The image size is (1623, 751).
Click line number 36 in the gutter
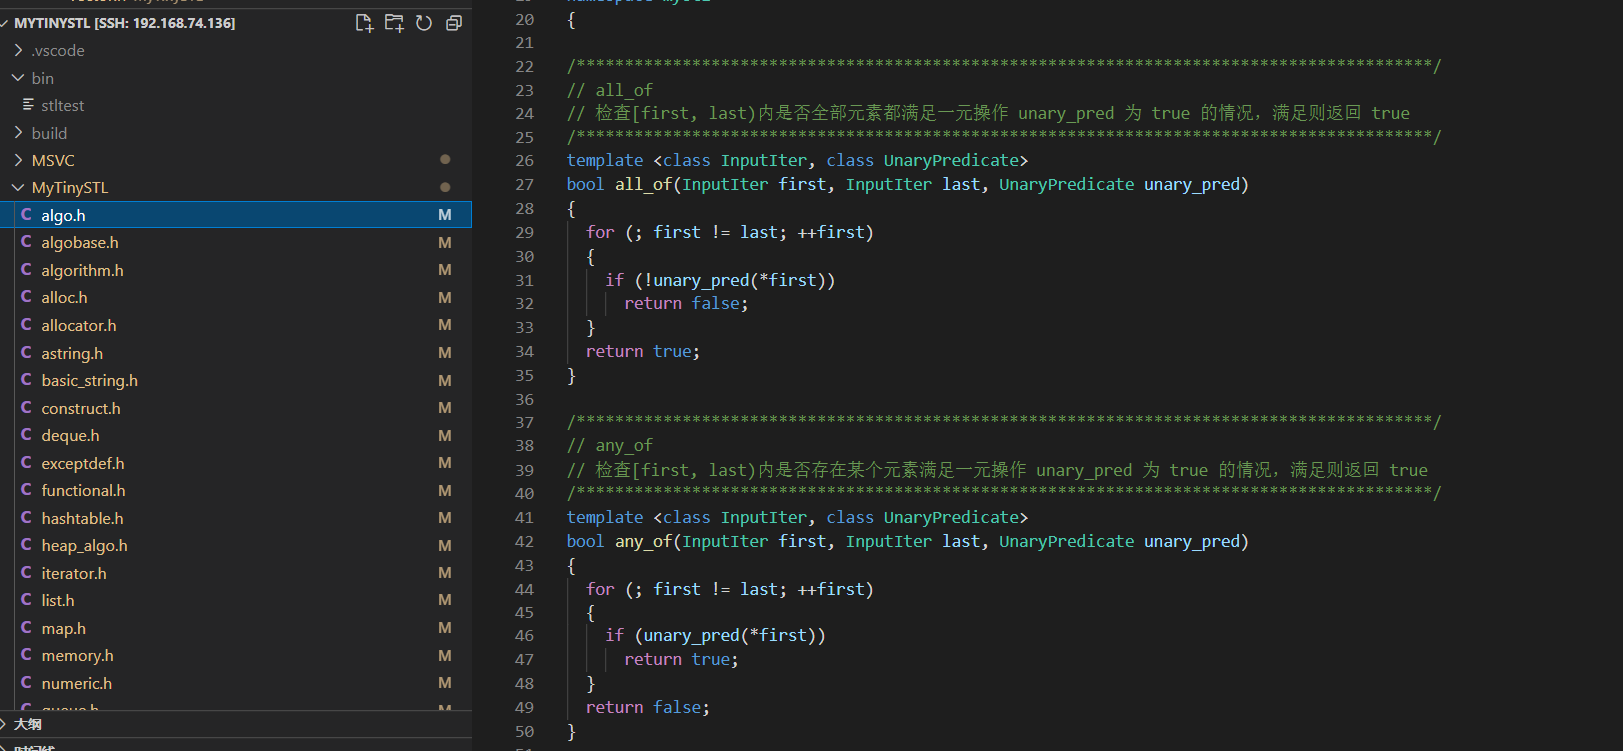525,399
